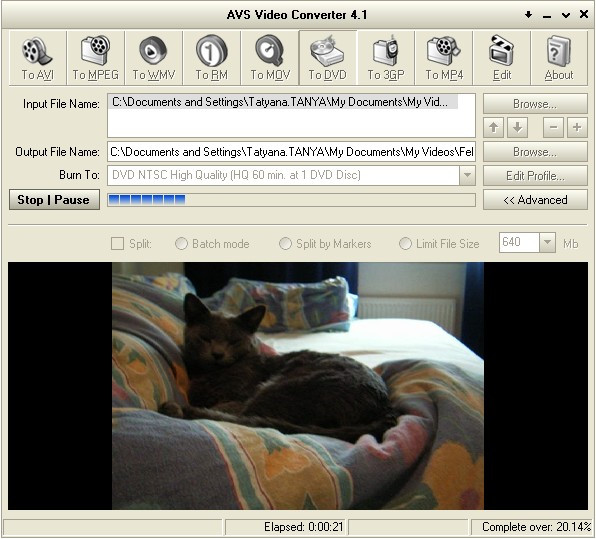Move input file down with arrow

click(517, 127)
